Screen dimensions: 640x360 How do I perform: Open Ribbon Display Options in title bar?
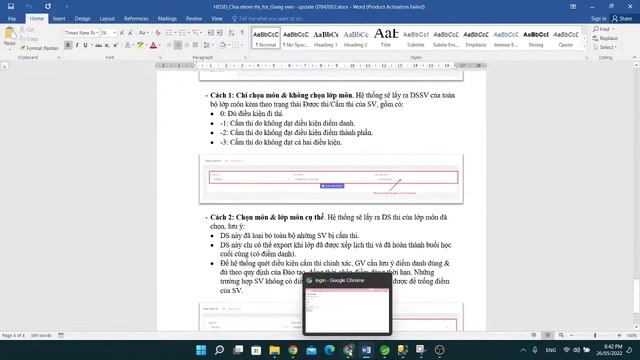point(573,7)
